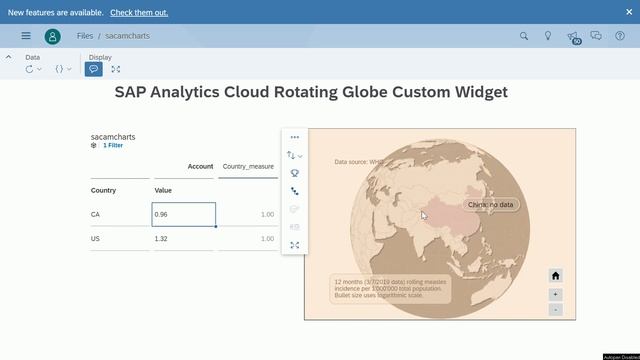Zoom out the globe with minus
The height and width of the screenshot is (360, 640).
[x=556, y=310]
